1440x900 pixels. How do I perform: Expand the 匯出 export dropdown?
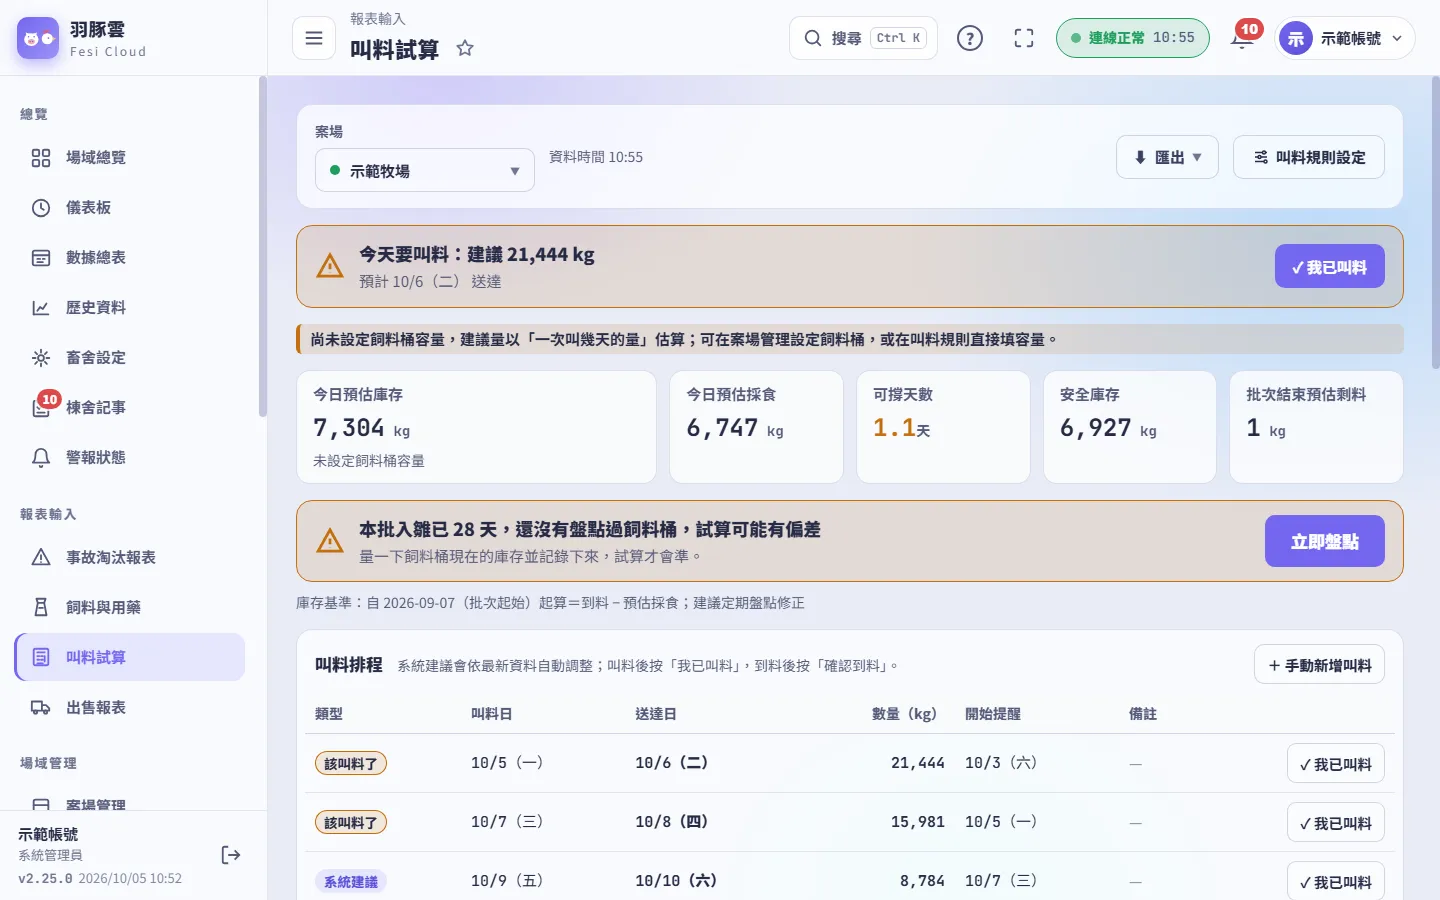(x=1167, y=157)
